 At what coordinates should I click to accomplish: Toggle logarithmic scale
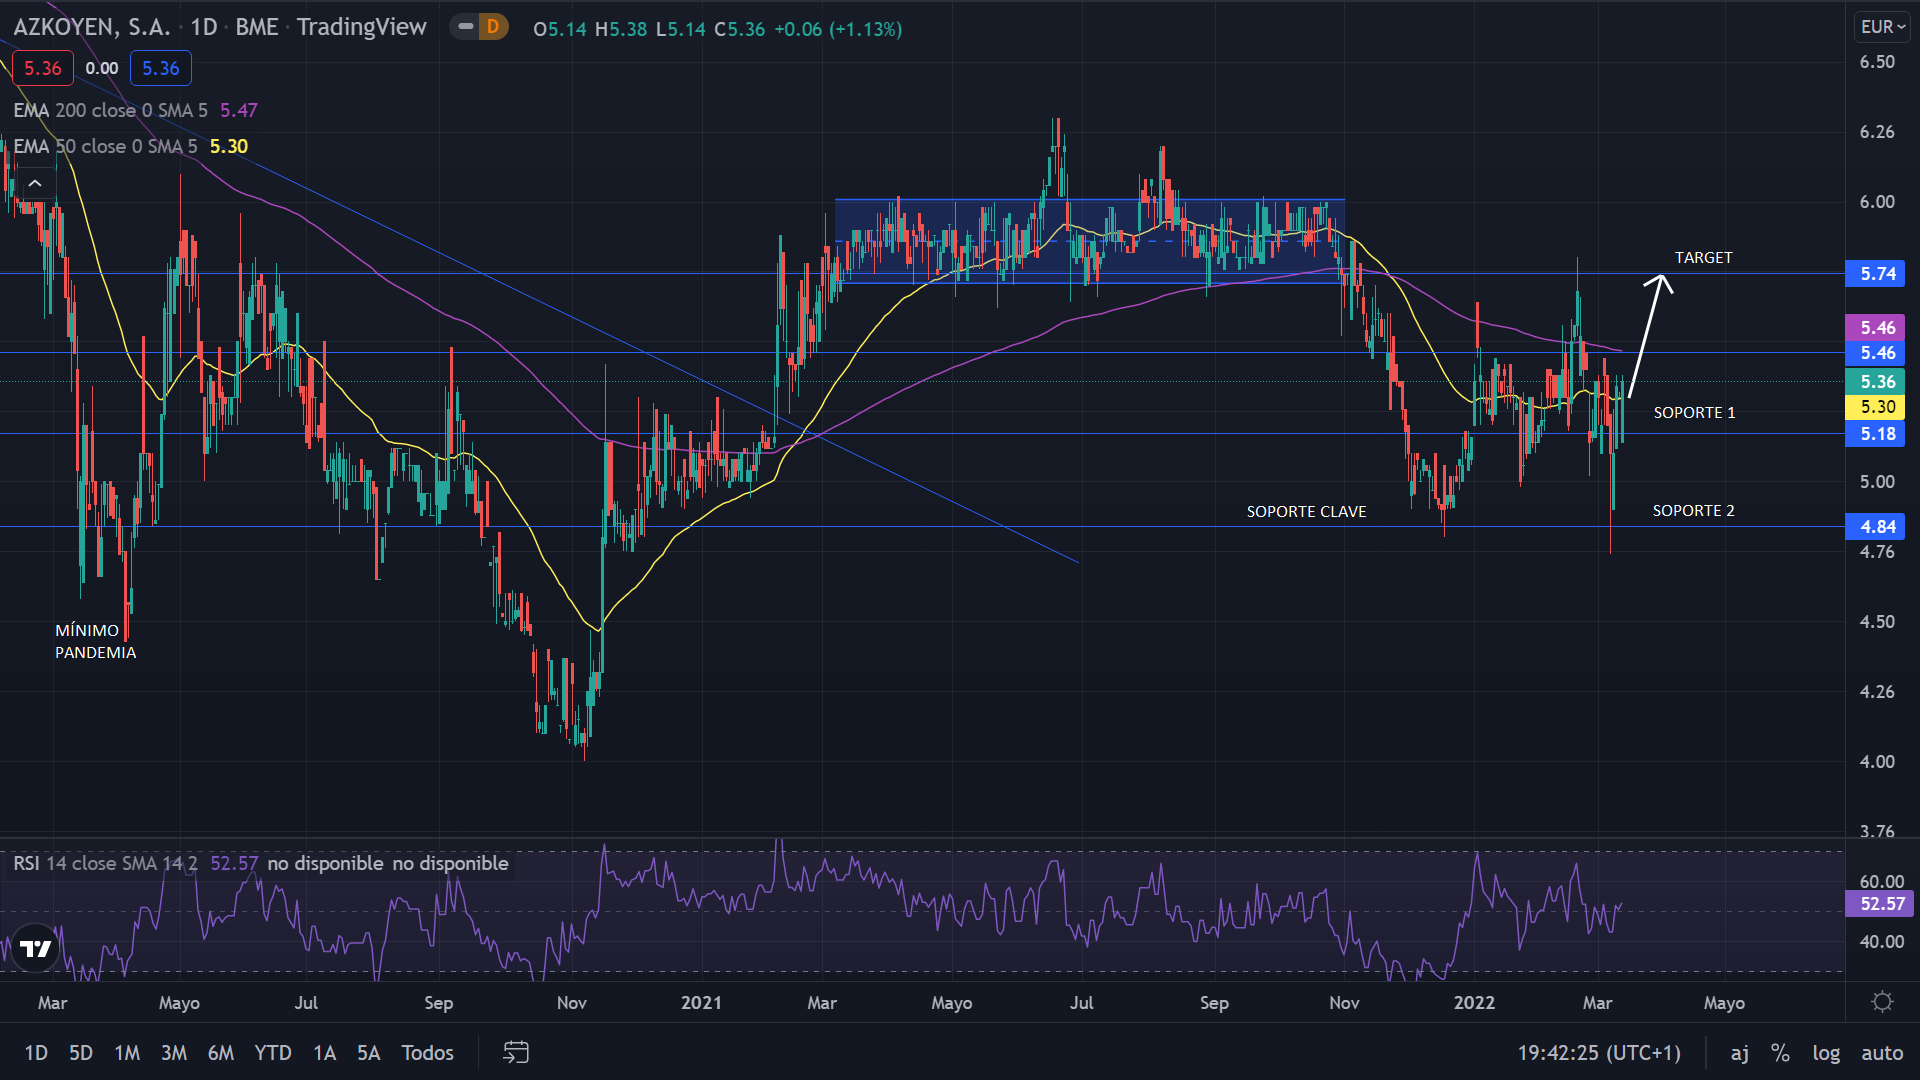1826,1052
